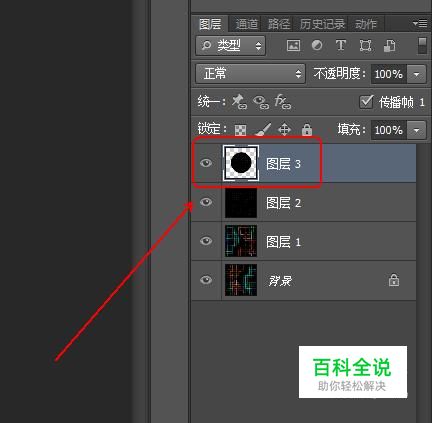Switch to the 动作 tab

click(366, 24)
